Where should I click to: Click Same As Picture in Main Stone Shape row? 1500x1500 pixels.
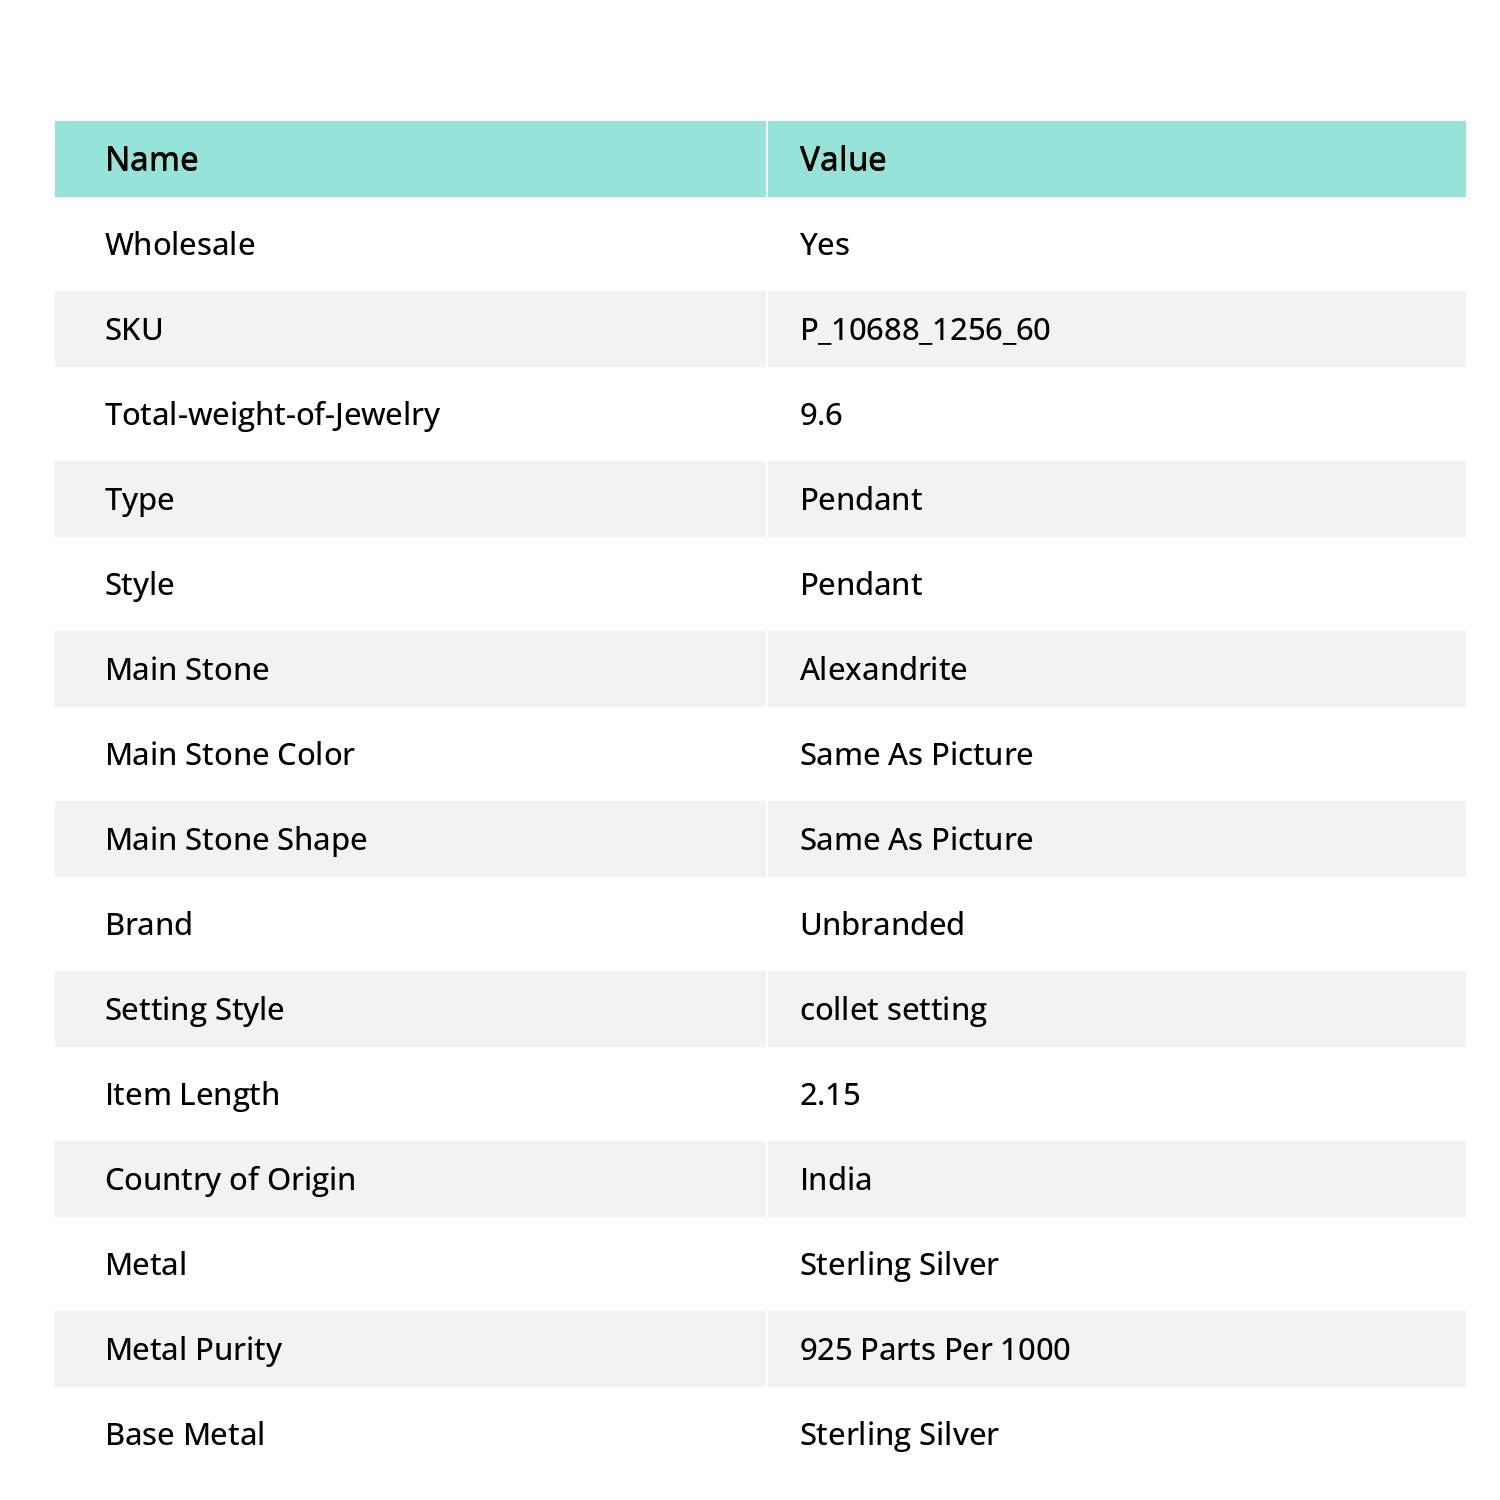pos(916,839)
